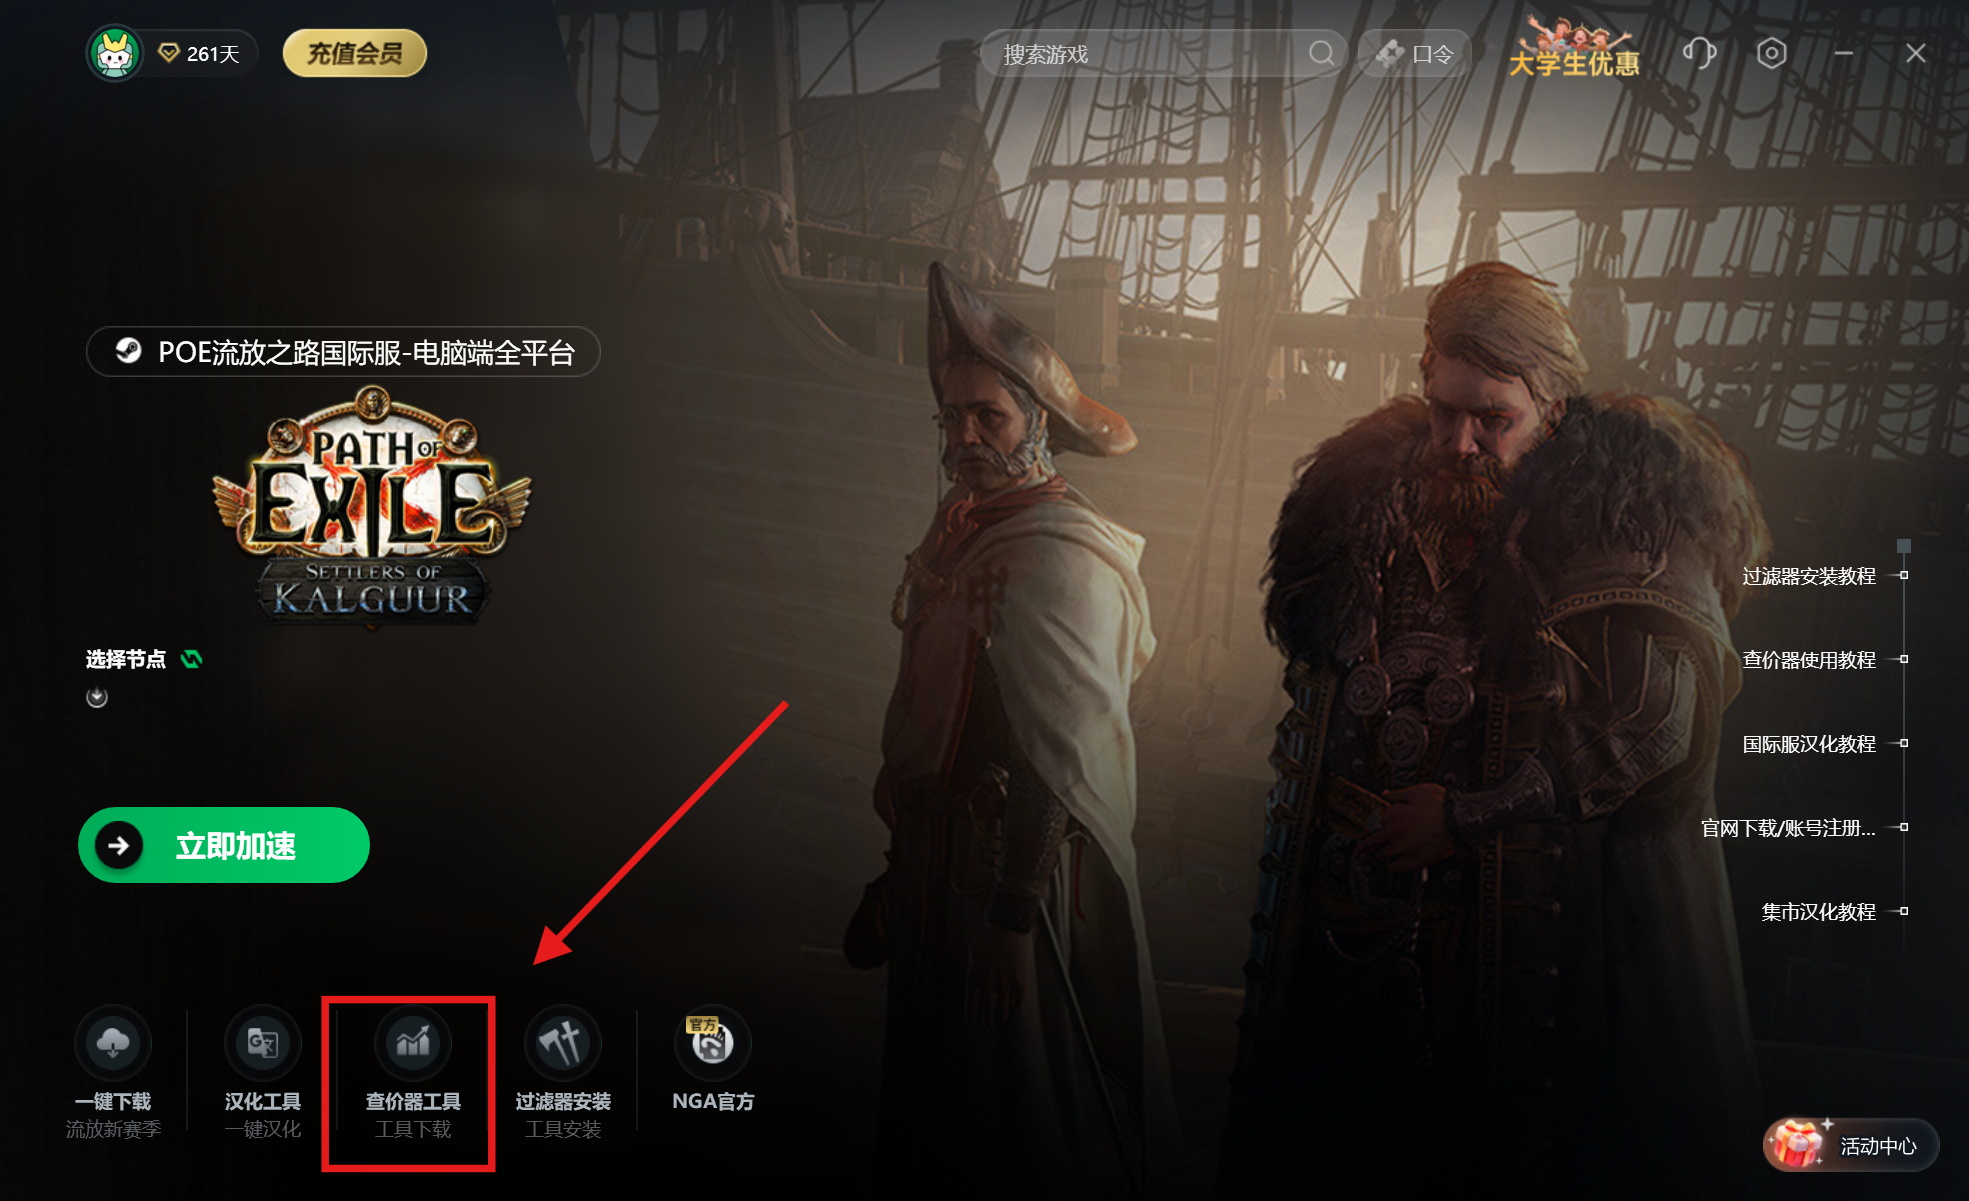Click the customer support headset icon

(x=1699, y=53)
